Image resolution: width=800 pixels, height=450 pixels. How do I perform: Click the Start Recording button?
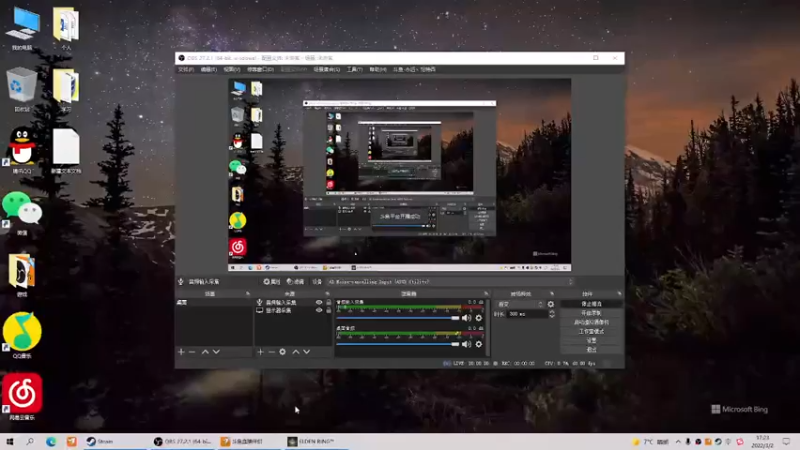coord(591,313)
